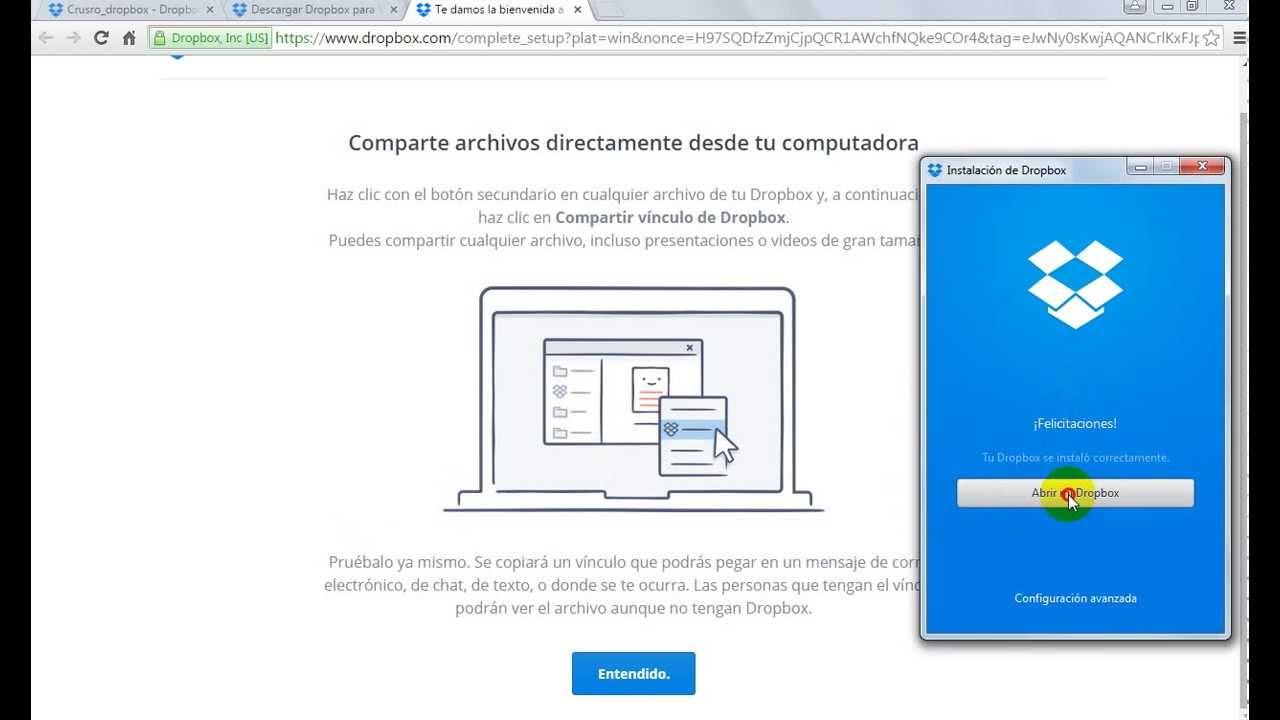Open the browser home page icon

(x=129, y=38)
